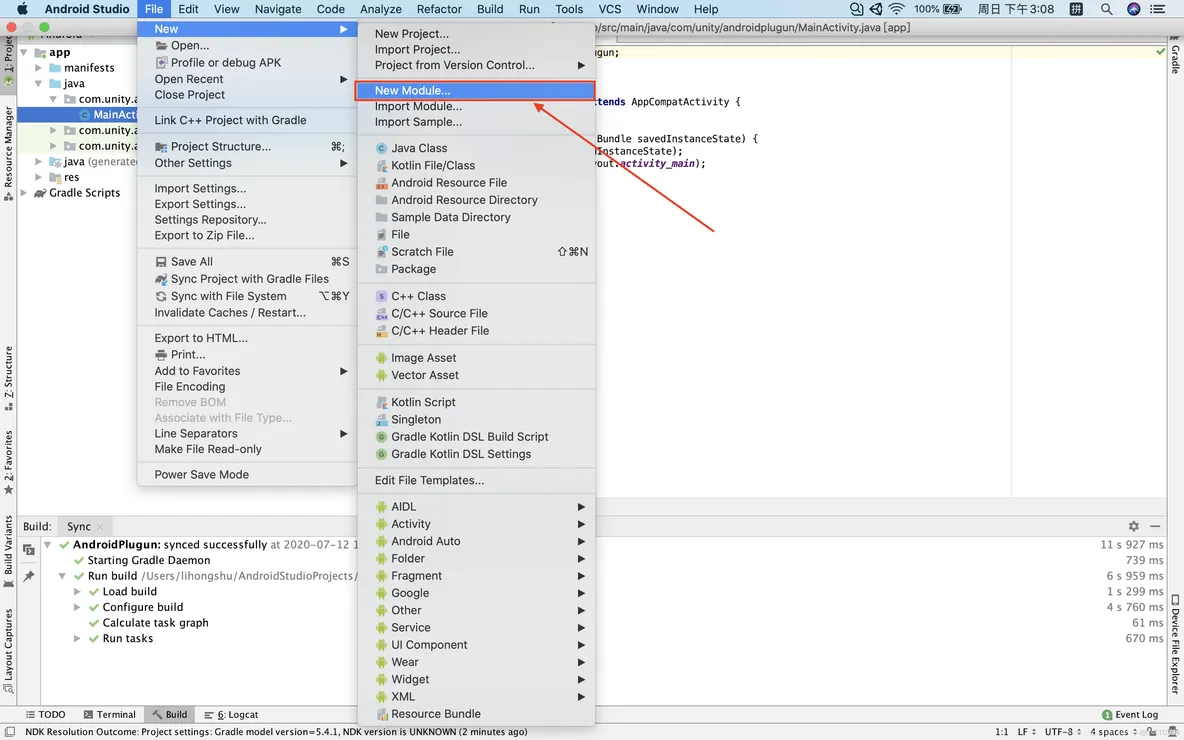
Task: Click the Android Resource Directory folder icon
Action: pos(381,200)
